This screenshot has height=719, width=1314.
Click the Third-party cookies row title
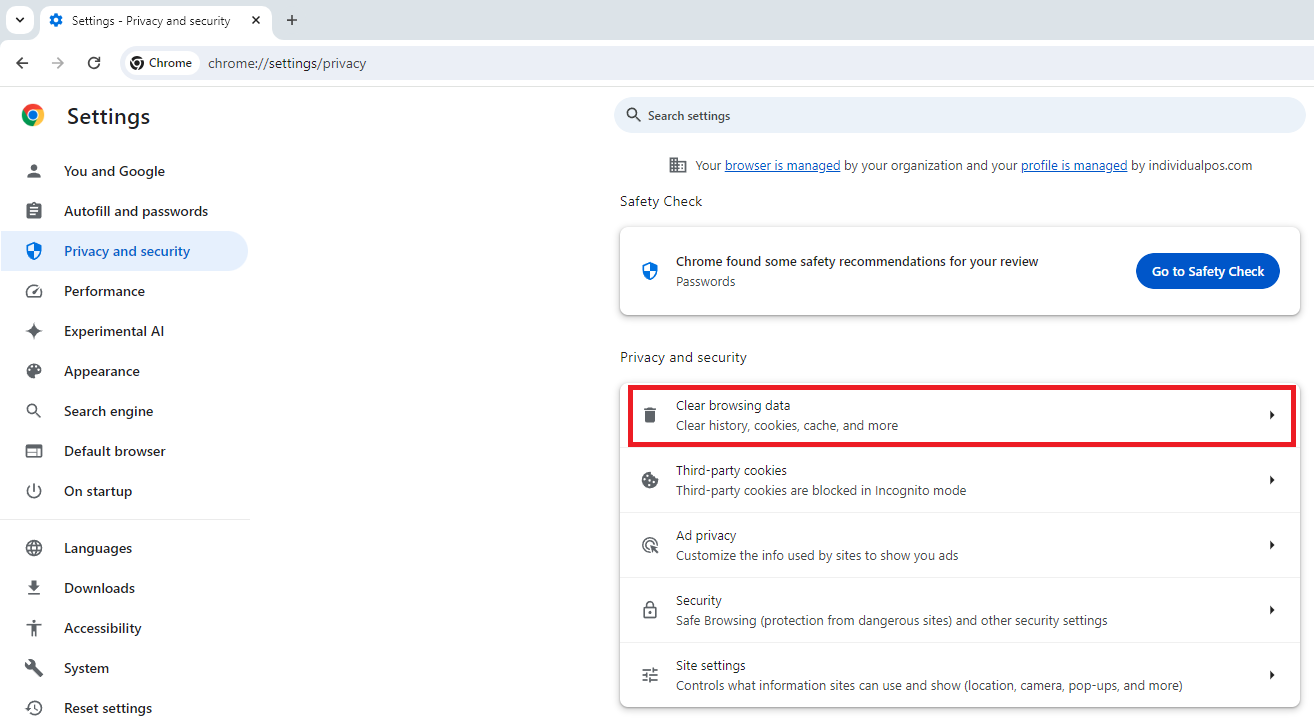pos(731,471)
